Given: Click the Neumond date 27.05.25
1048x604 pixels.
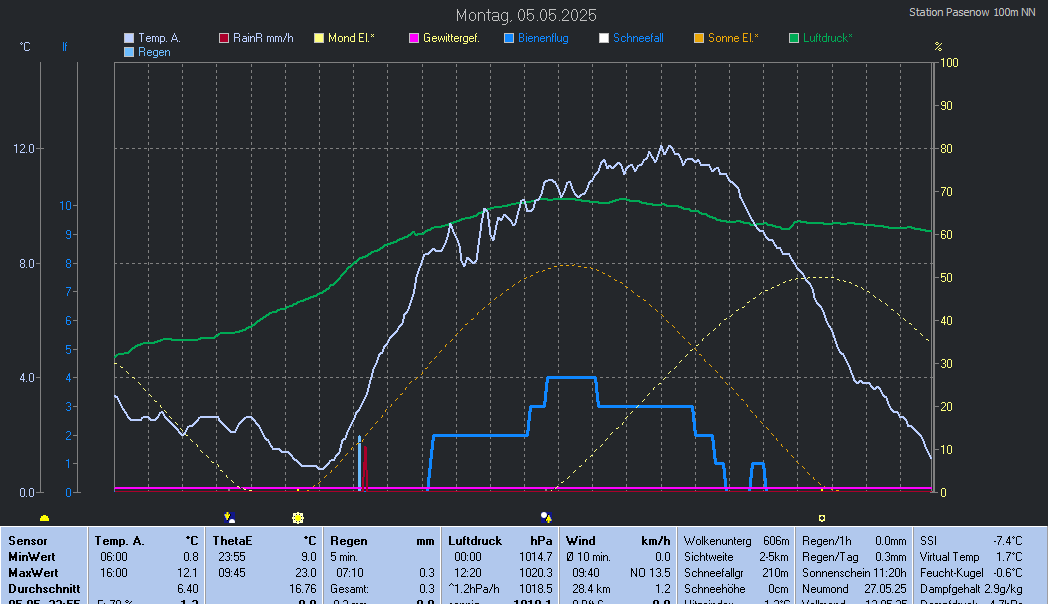Looking at the screenshot, I should (885, 589).
